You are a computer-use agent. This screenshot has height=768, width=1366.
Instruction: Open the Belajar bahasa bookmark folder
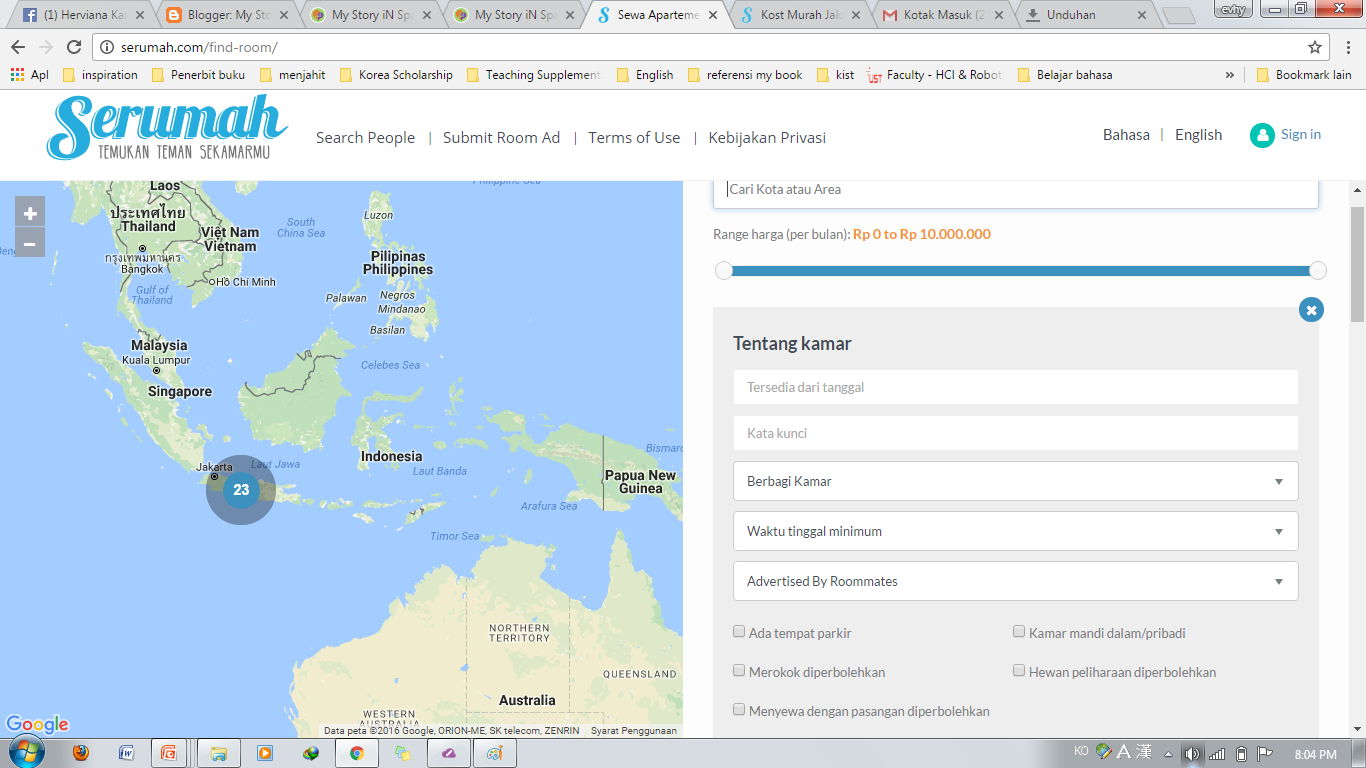click(x=1064, y=75)
